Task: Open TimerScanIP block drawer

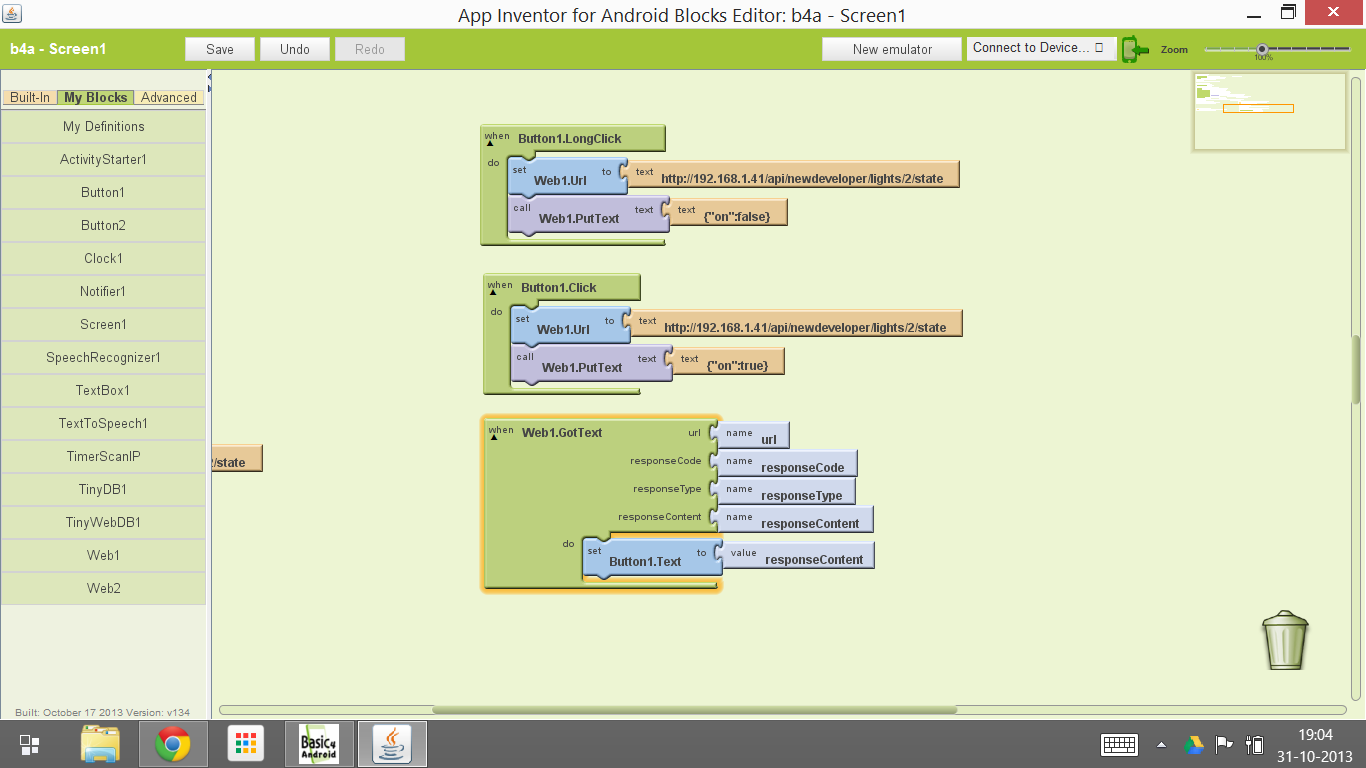Action: [x=103, y=457]
